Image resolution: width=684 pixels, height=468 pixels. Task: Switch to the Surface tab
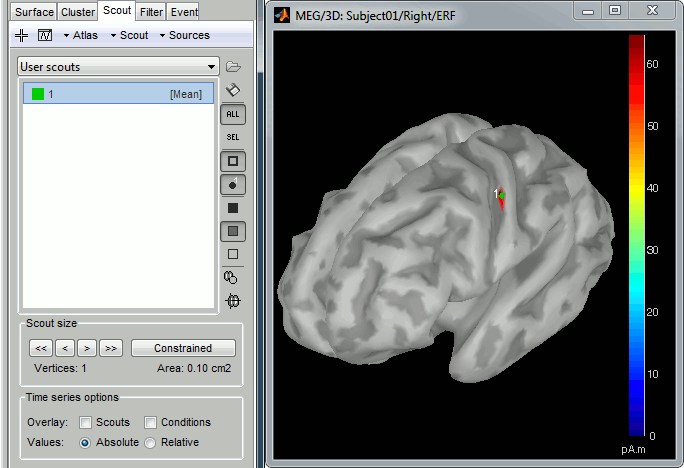[28, 12]
